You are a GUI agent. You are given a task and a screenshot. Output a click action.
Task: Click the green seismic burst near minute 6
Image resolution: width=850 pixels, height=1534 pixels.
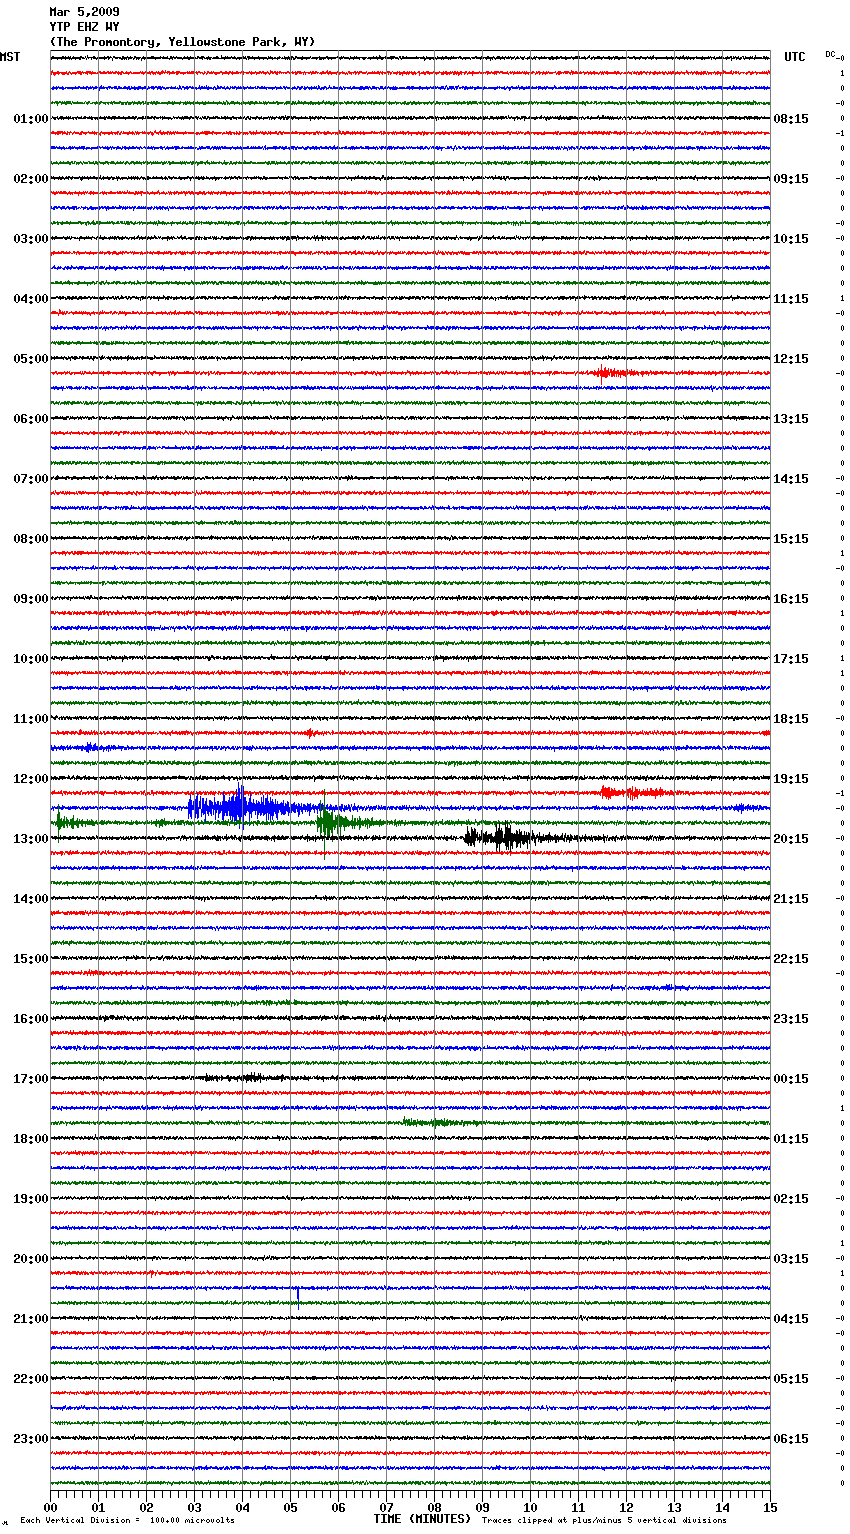[340, 823]
